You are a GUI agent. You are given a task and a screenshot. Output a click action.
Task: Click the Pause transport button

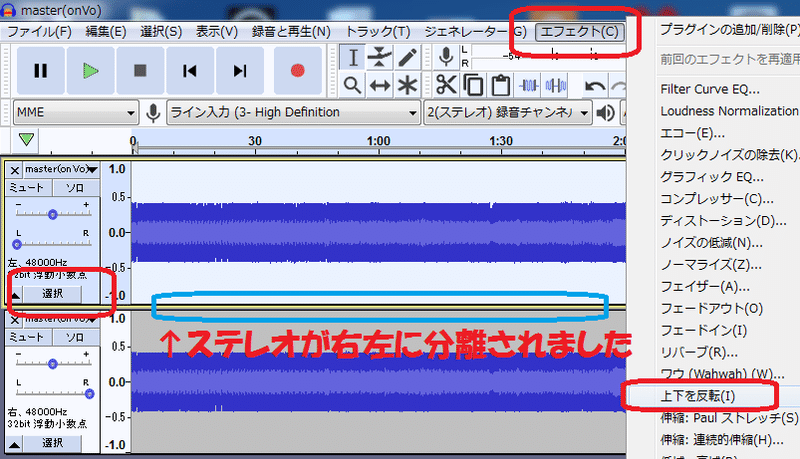click(40, 70)
